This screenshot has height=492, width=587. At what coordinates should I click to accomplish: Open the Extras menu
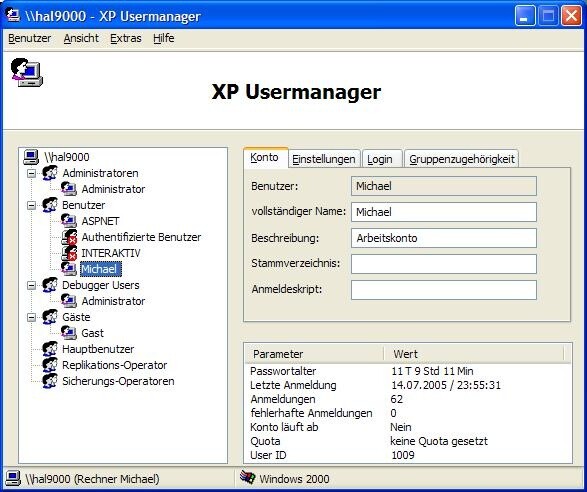point(126,38)
